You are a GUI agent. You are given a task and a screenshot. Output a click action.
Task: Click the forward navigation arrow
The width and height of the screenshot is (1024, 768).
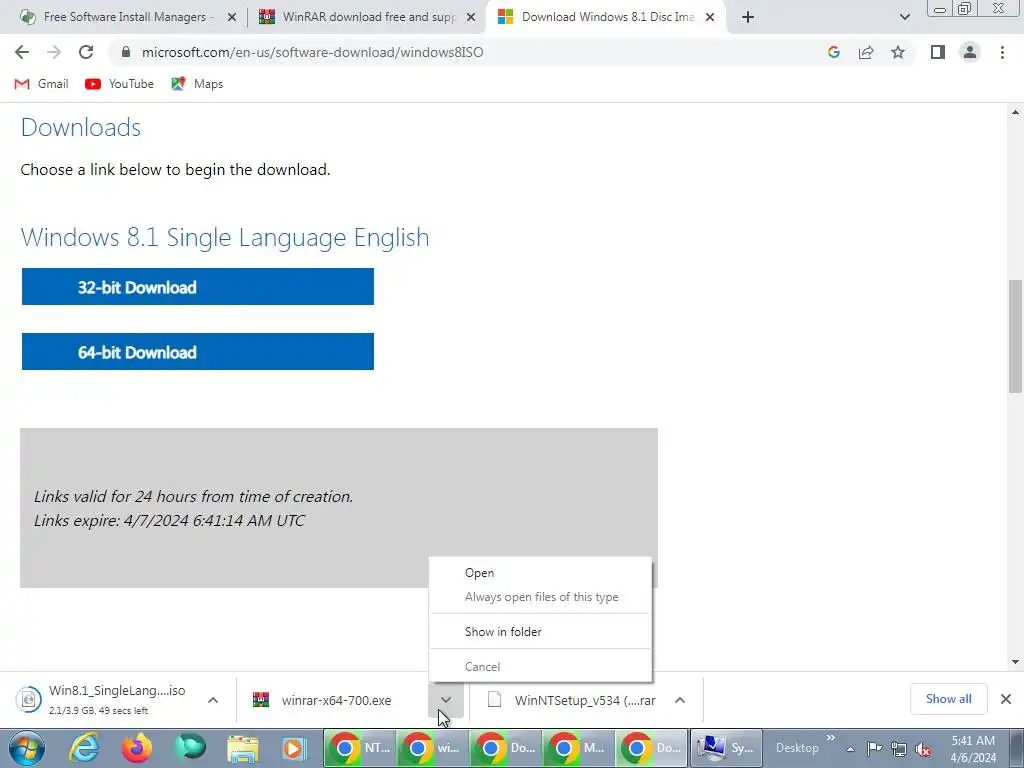point(54,52)
